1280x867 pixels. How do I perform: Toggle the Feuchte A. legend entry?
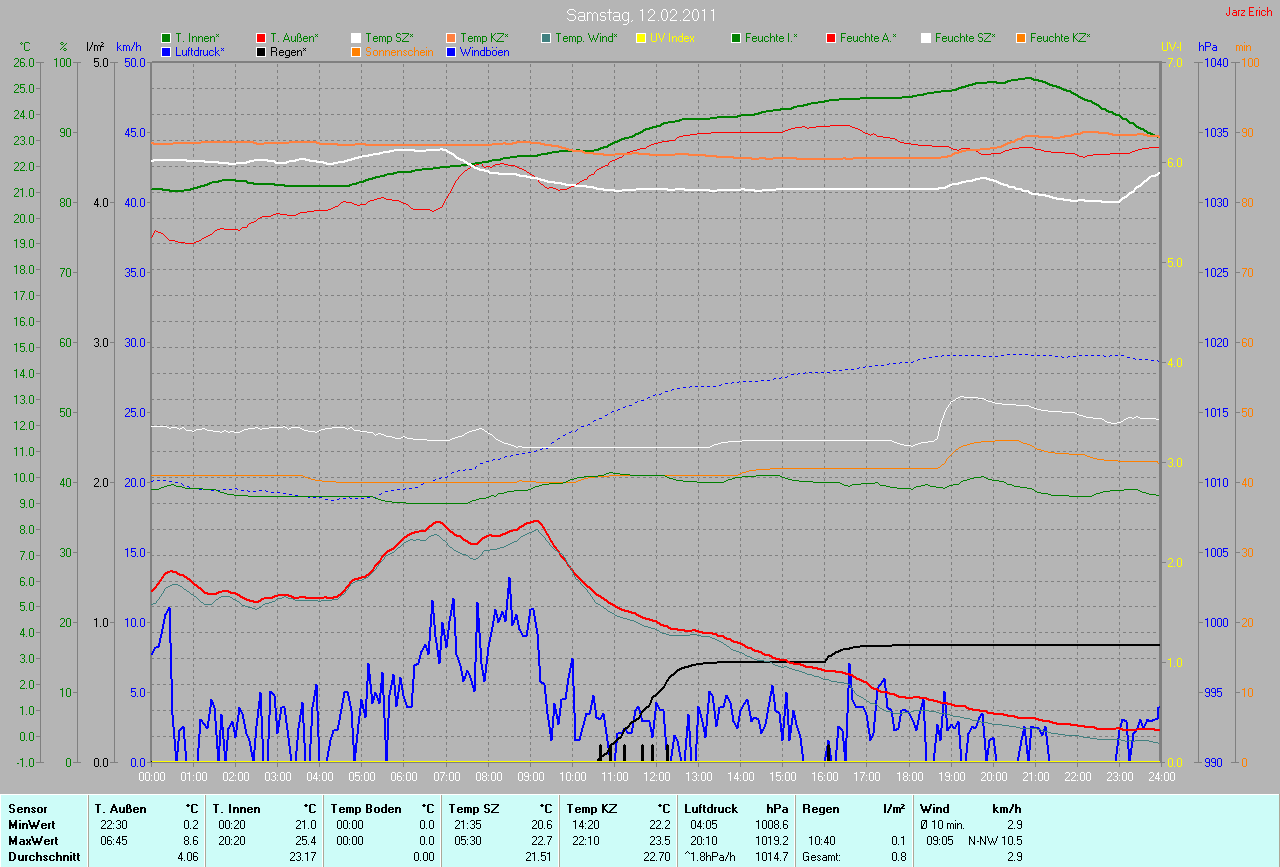pos(867,38)
